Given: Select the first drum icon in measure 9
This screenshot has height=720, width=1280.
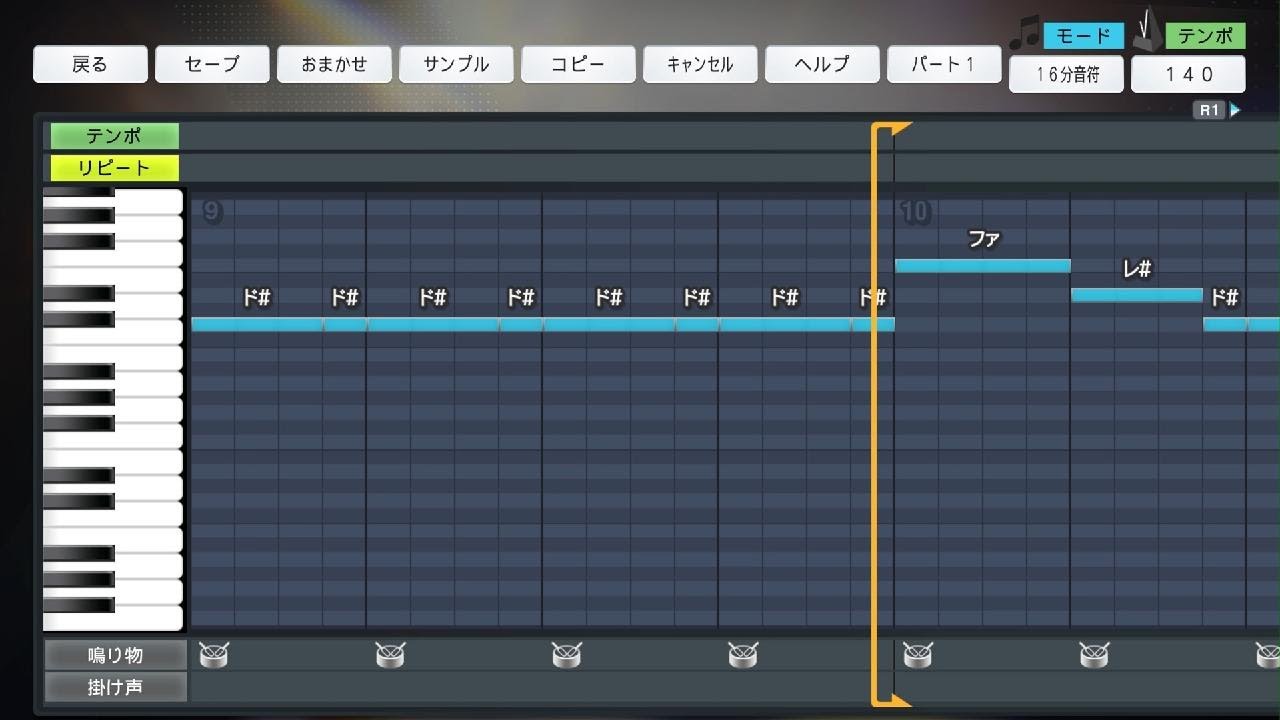Looking at the screenshot, I should tap(214, 655).
